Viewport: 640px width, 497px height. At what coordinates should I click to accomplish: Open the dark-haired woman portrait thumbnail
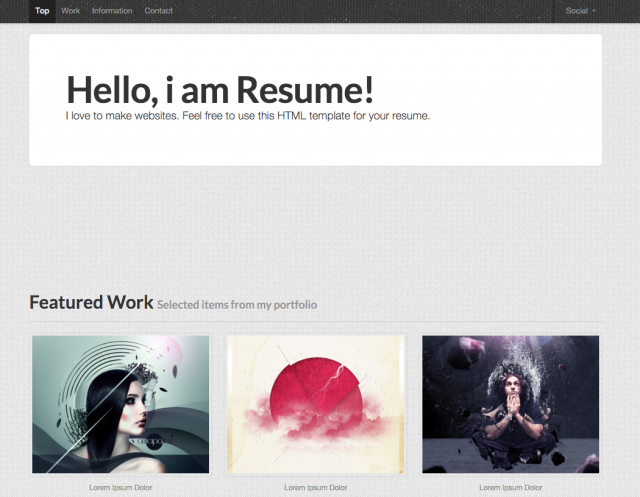[x=120, y=404]
